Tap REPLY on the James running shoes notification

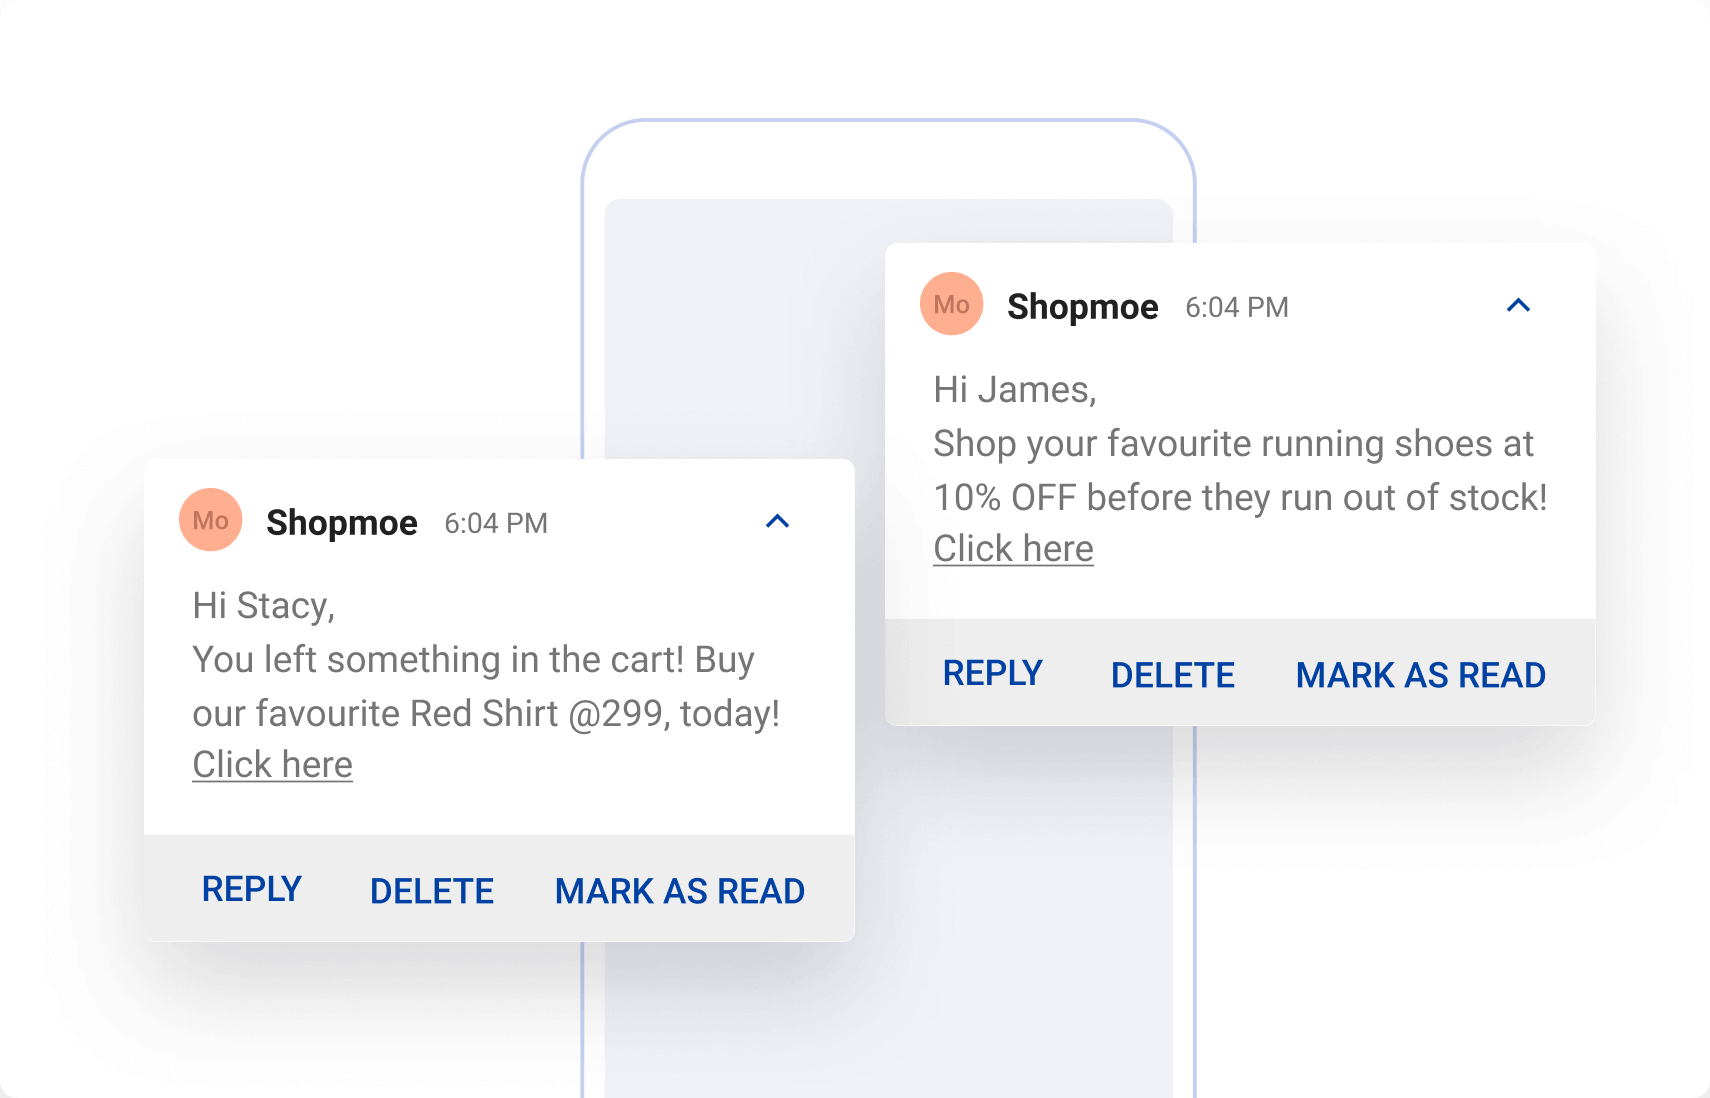(x=993, y=673)
